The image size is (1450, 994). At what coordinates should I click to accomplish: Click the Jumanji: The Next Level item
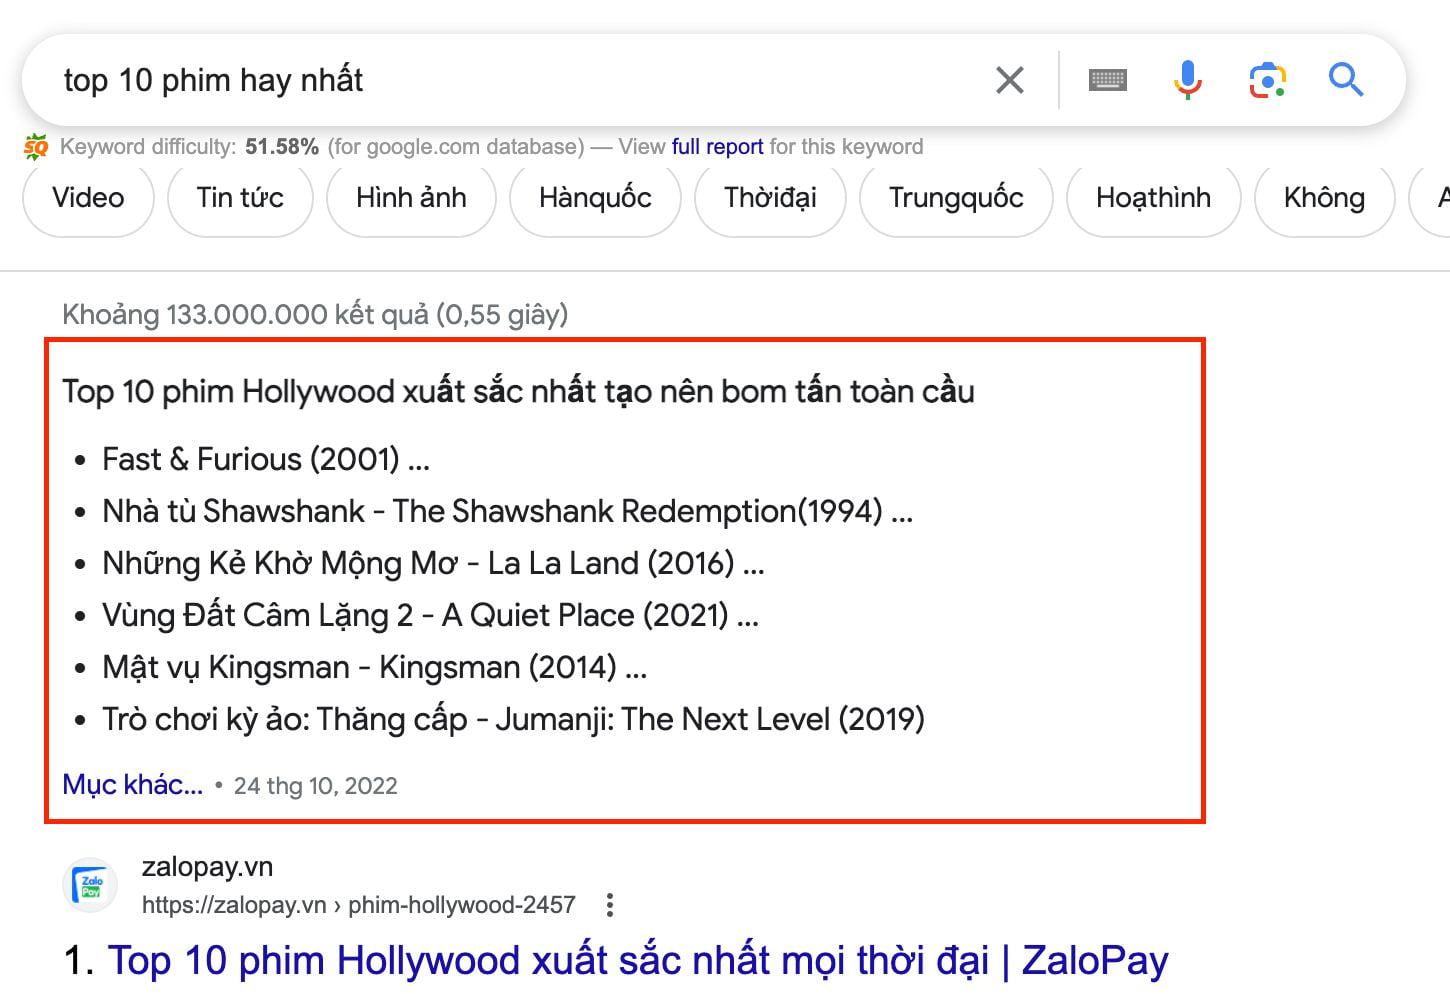point(513,719)
